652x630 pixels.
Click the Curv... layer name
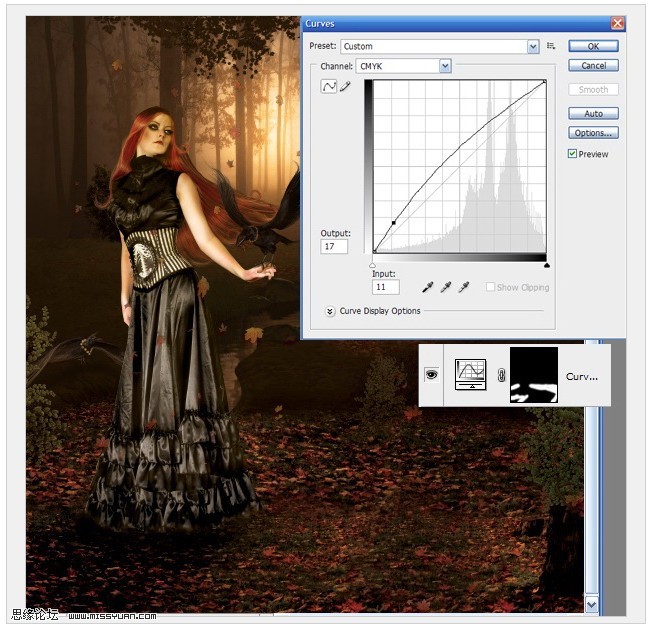[x=581, y=376]
